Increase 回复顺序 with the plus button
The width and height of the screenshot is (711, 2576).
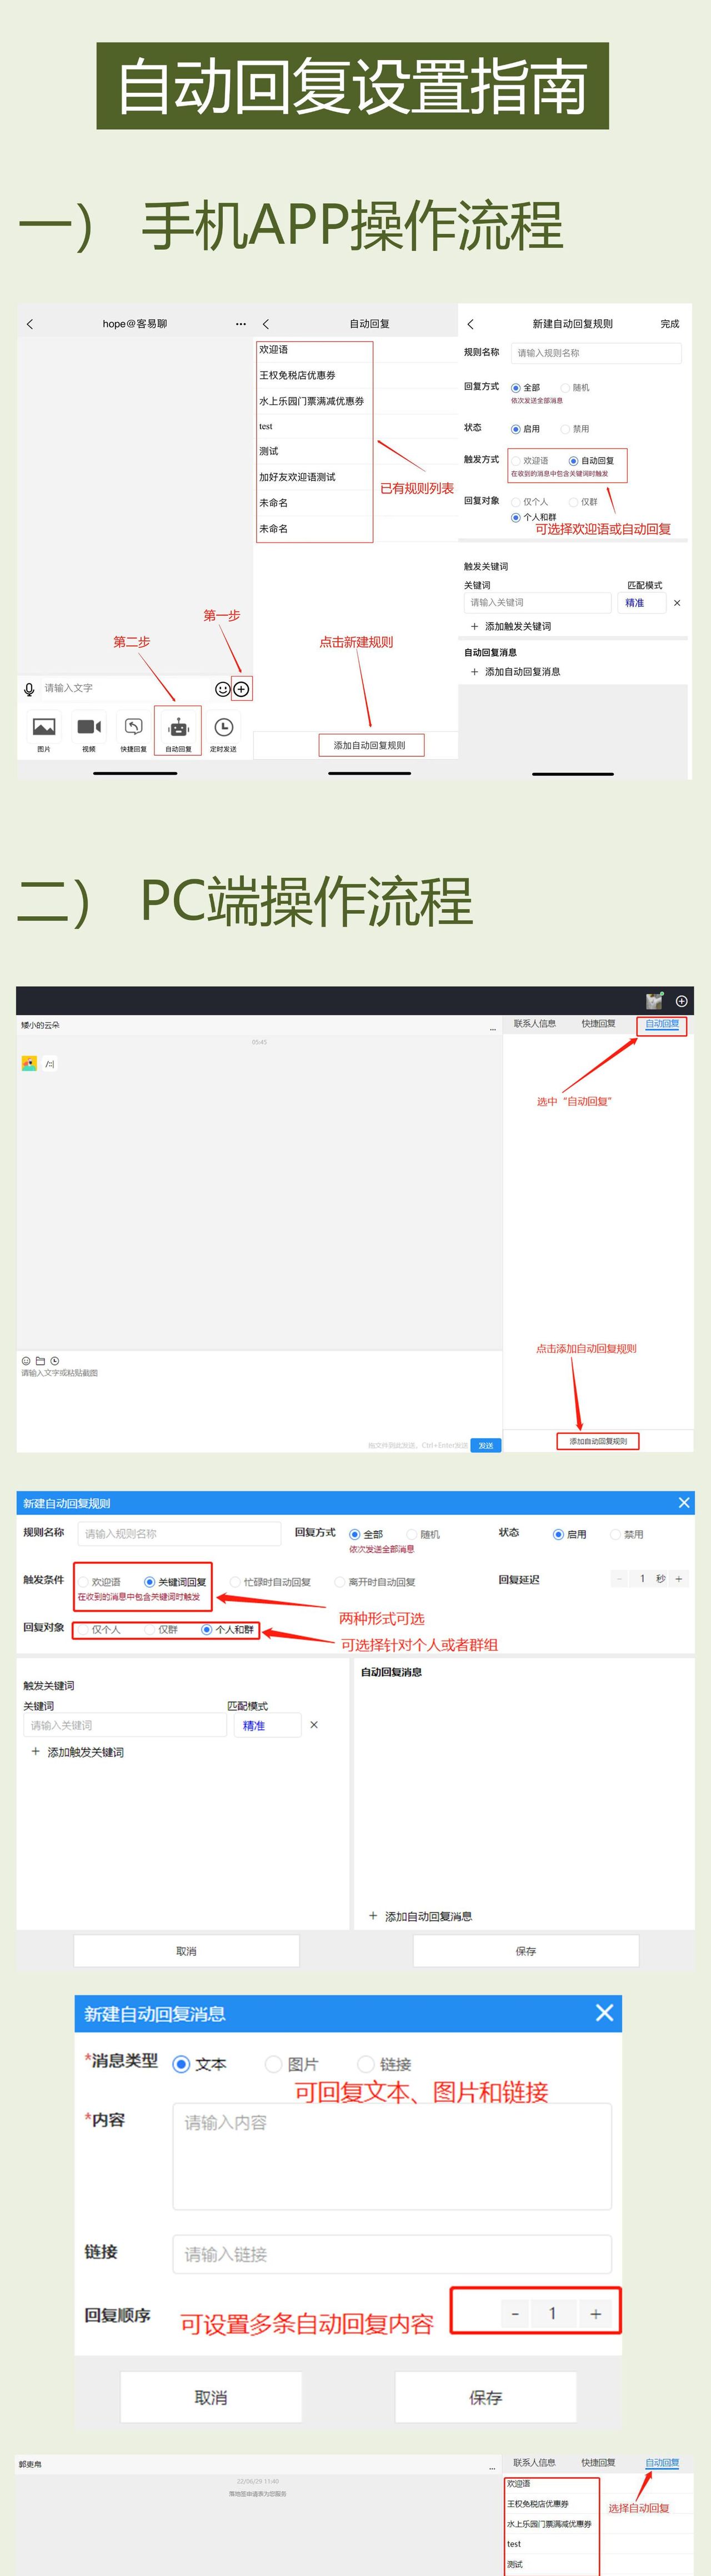click(x=595, y=2313)
